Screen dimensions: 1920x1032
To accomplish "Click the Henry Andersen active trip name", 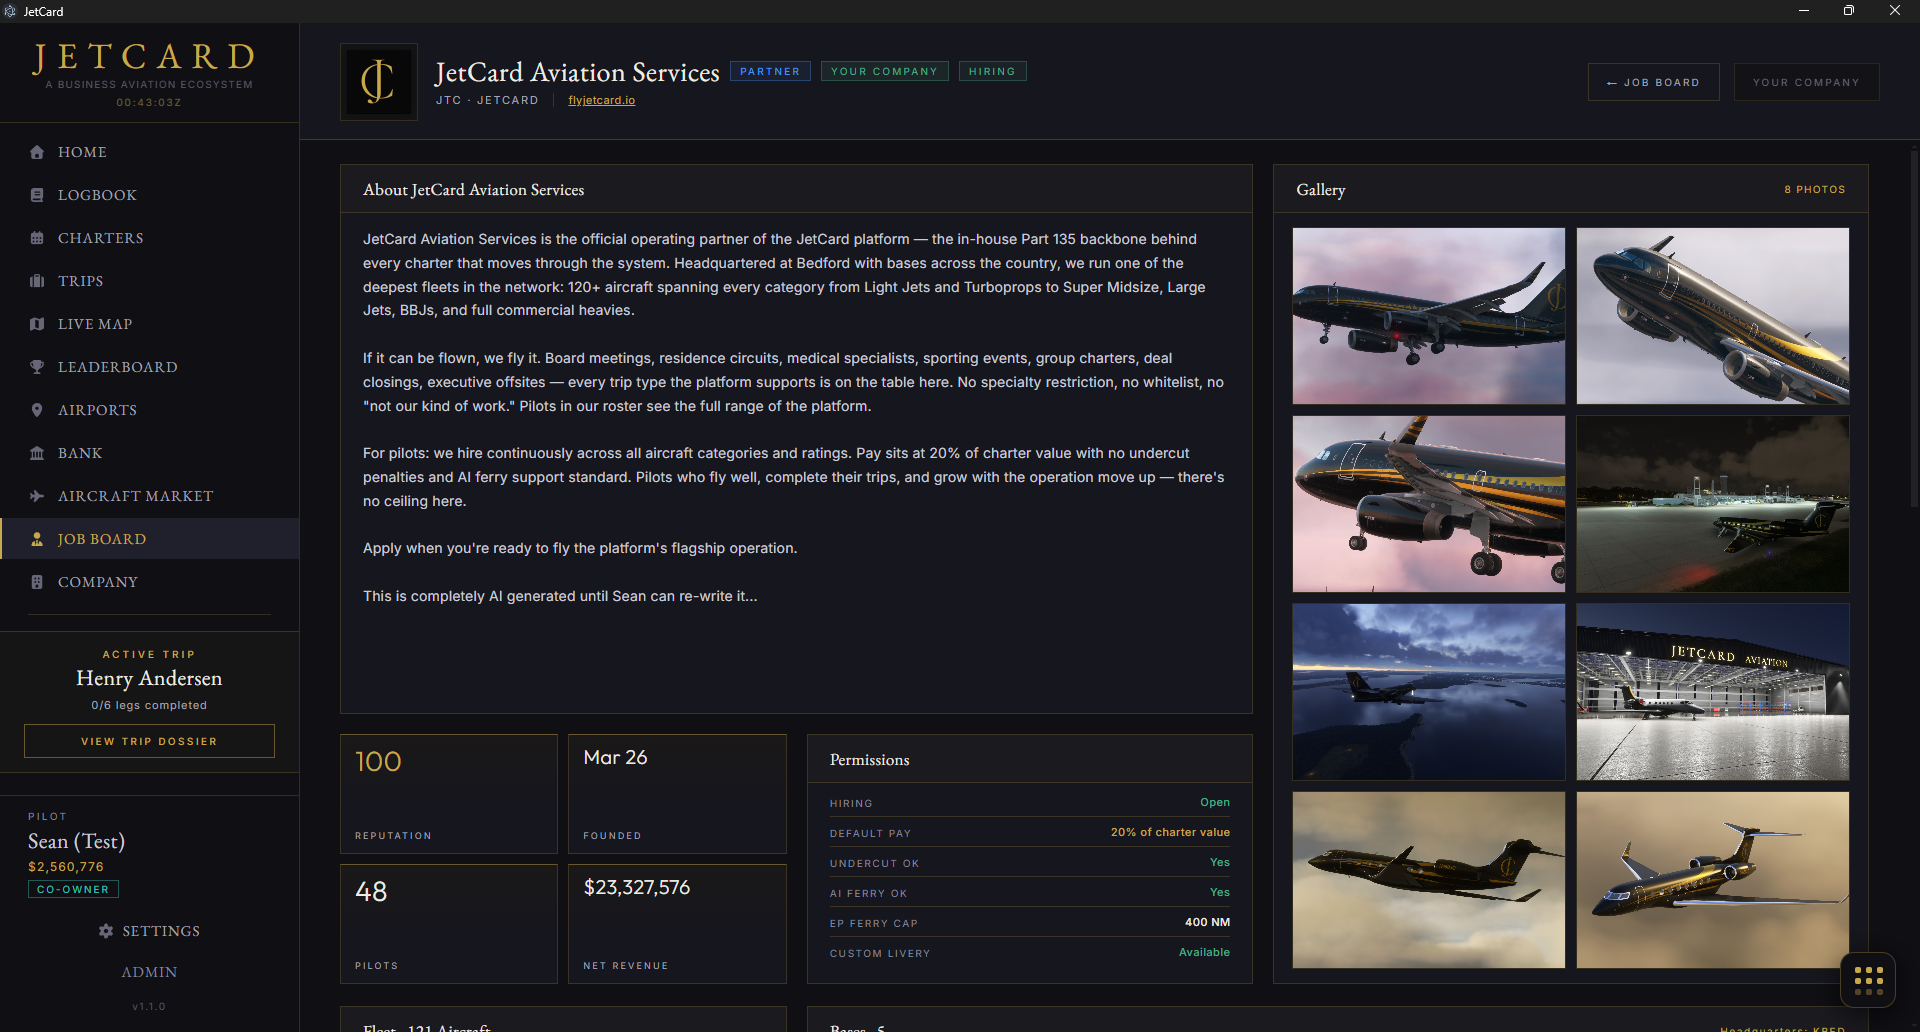I will click(x=149, y=678).
